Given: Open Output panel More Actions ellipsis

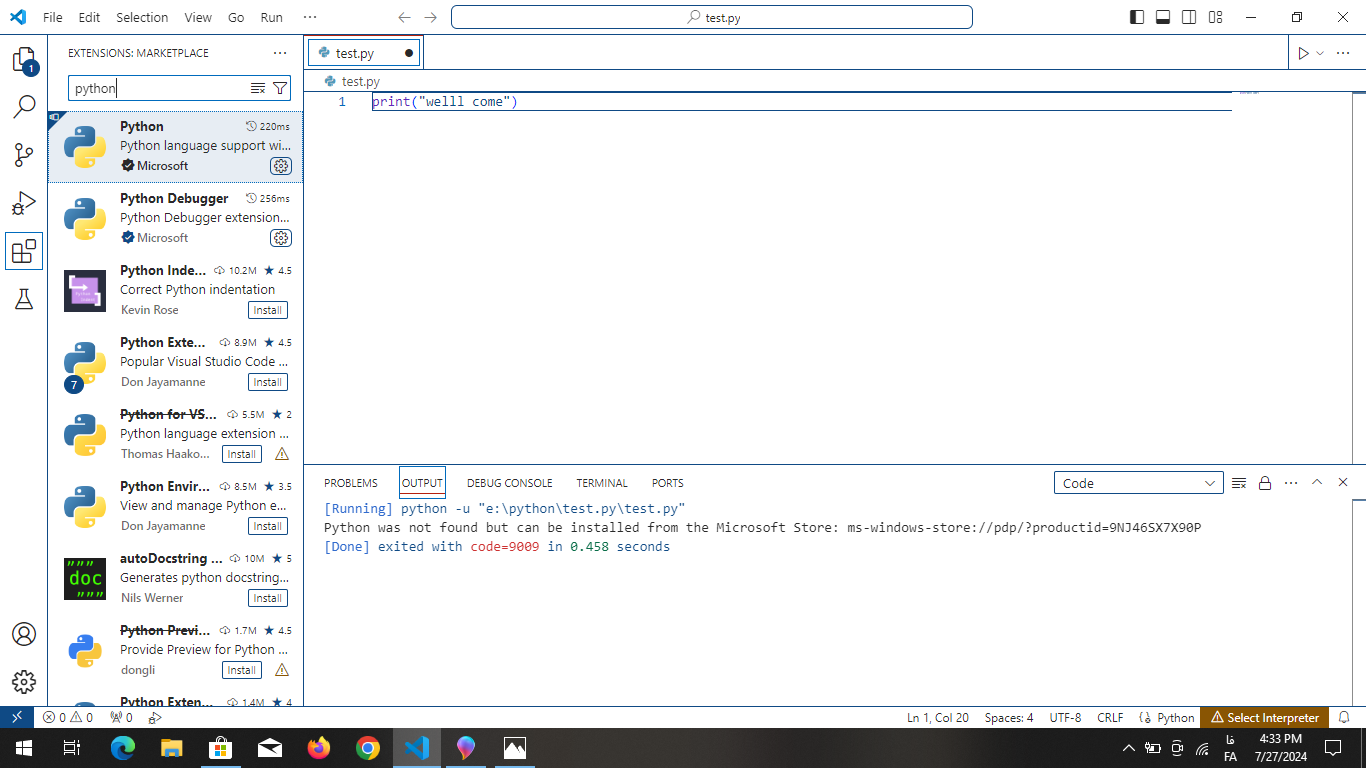Looking at the screenshot, I should tap(1291, 483).
